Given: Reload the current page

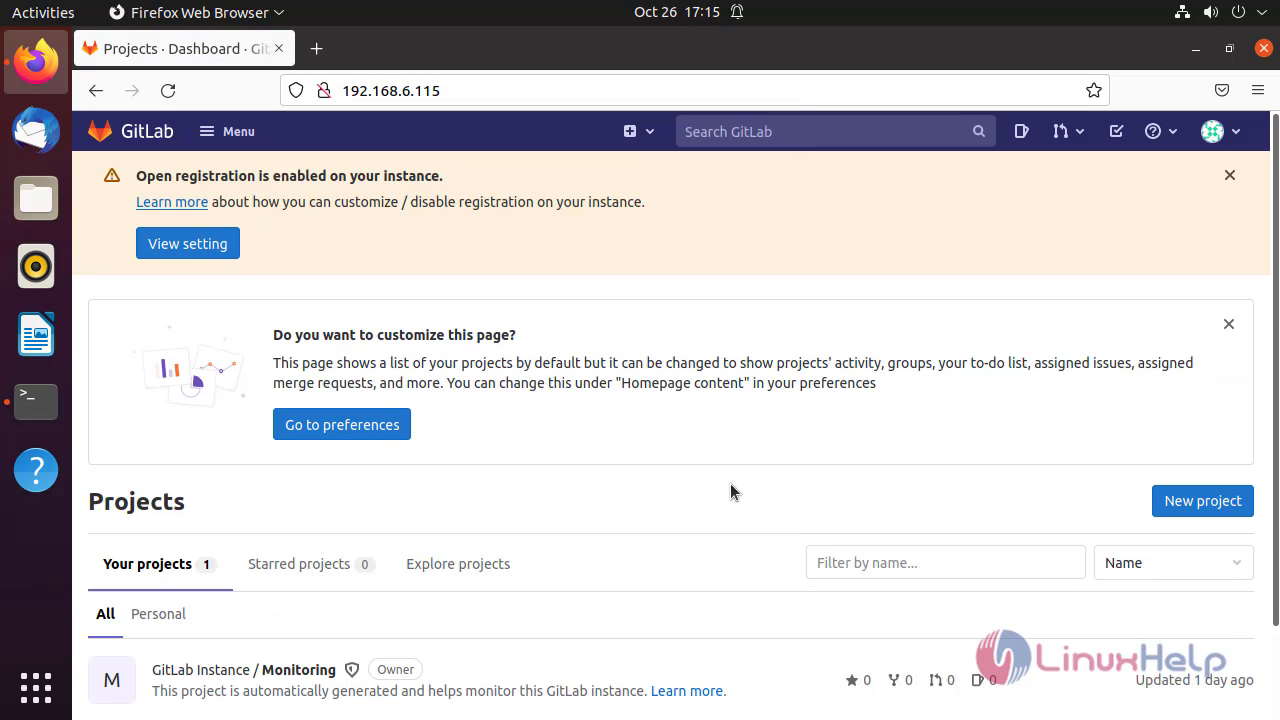Looking at the screenshot, I should click(168, 90).
